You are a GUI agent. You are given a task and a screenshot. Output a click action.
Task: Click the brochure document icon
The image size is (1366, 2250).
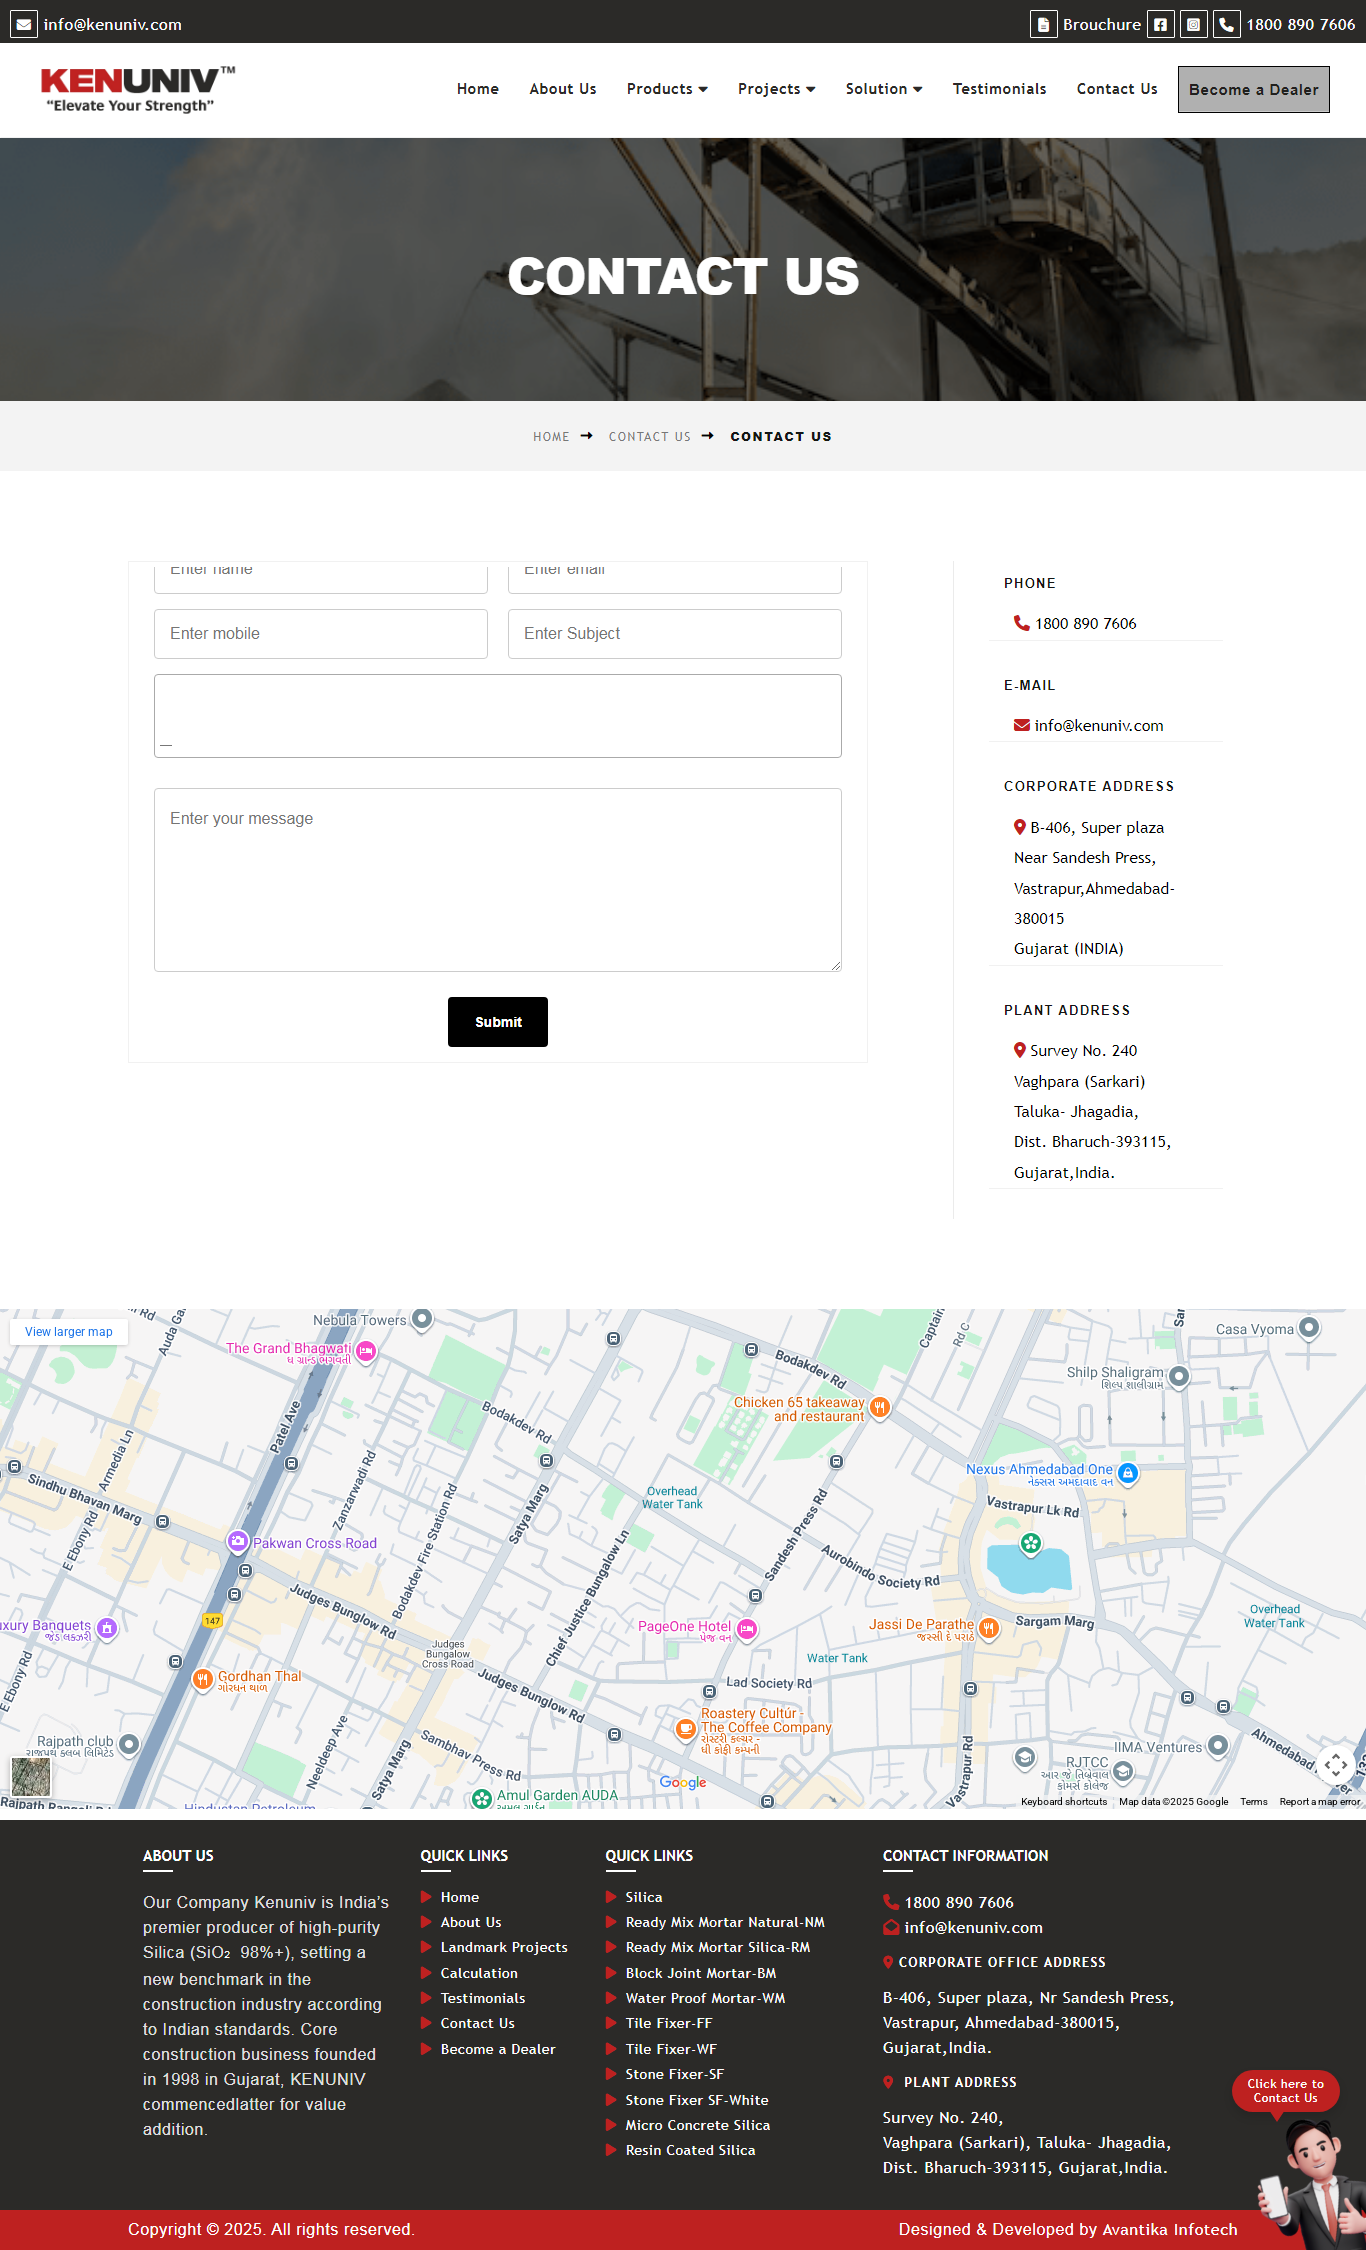(1043, 24)
